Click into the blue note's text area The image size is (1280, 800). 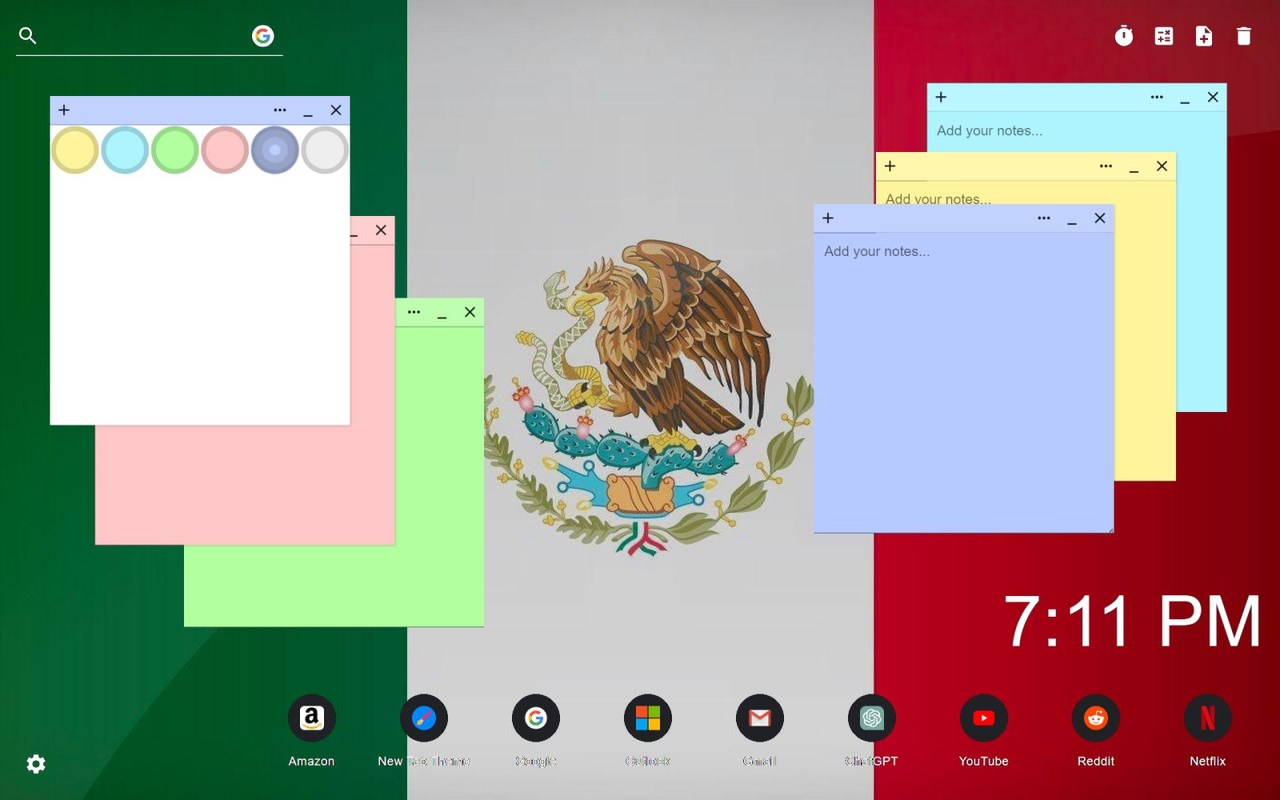click(964, 382)
